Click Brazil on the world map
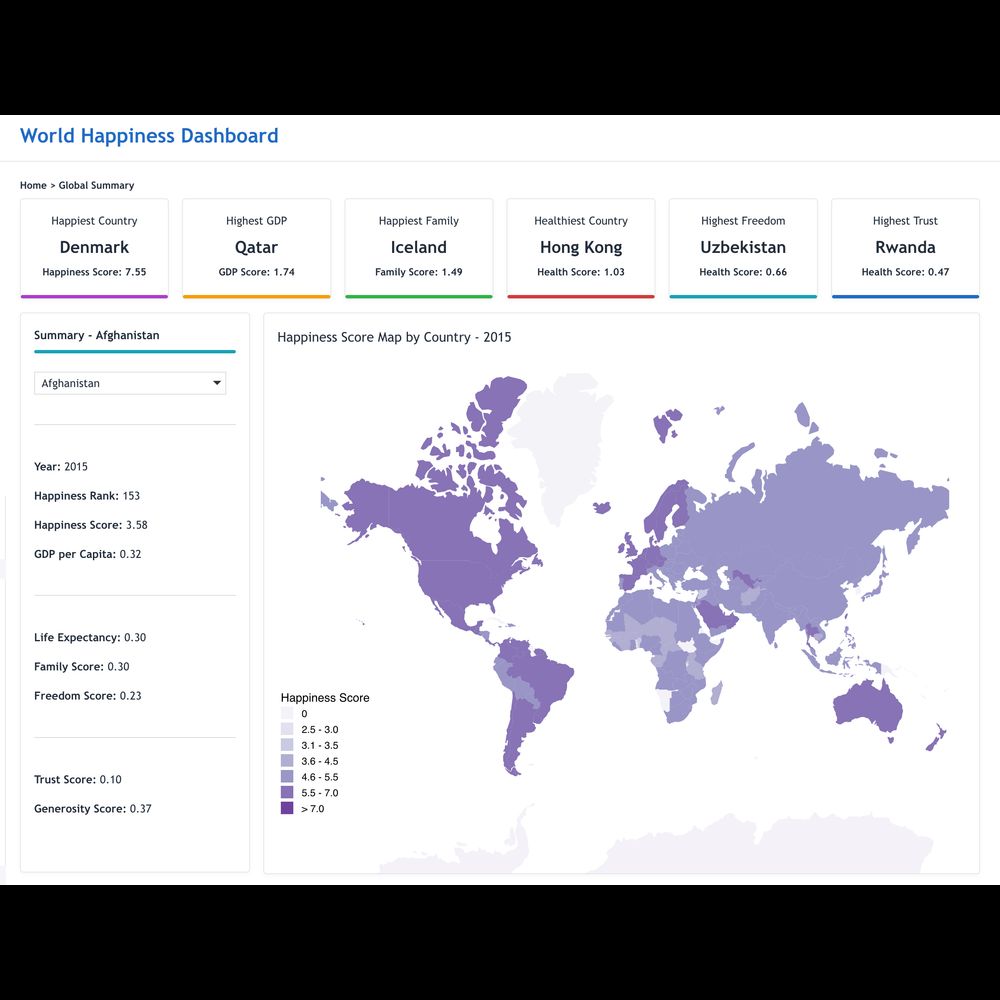Viewport: 1000px width, 1000px height. click(540, 680)
